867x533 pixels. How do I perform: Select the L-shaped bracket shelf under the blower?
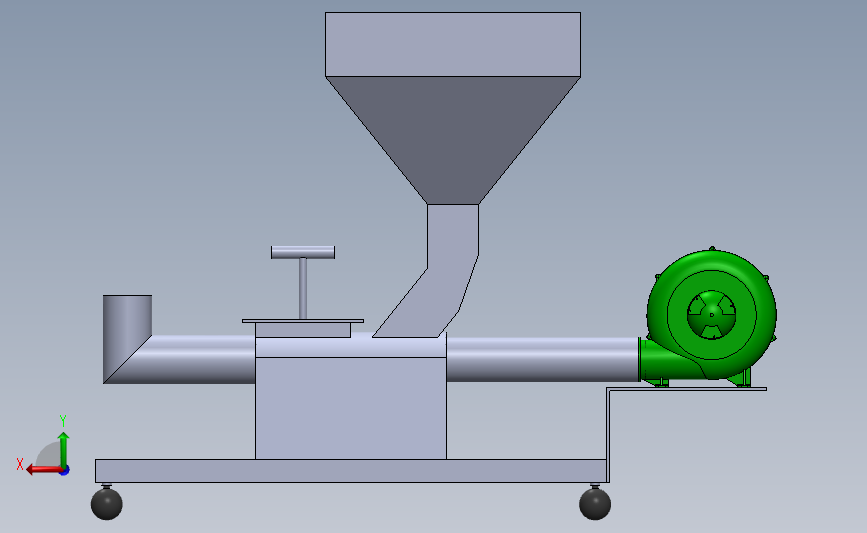point(686,389)
